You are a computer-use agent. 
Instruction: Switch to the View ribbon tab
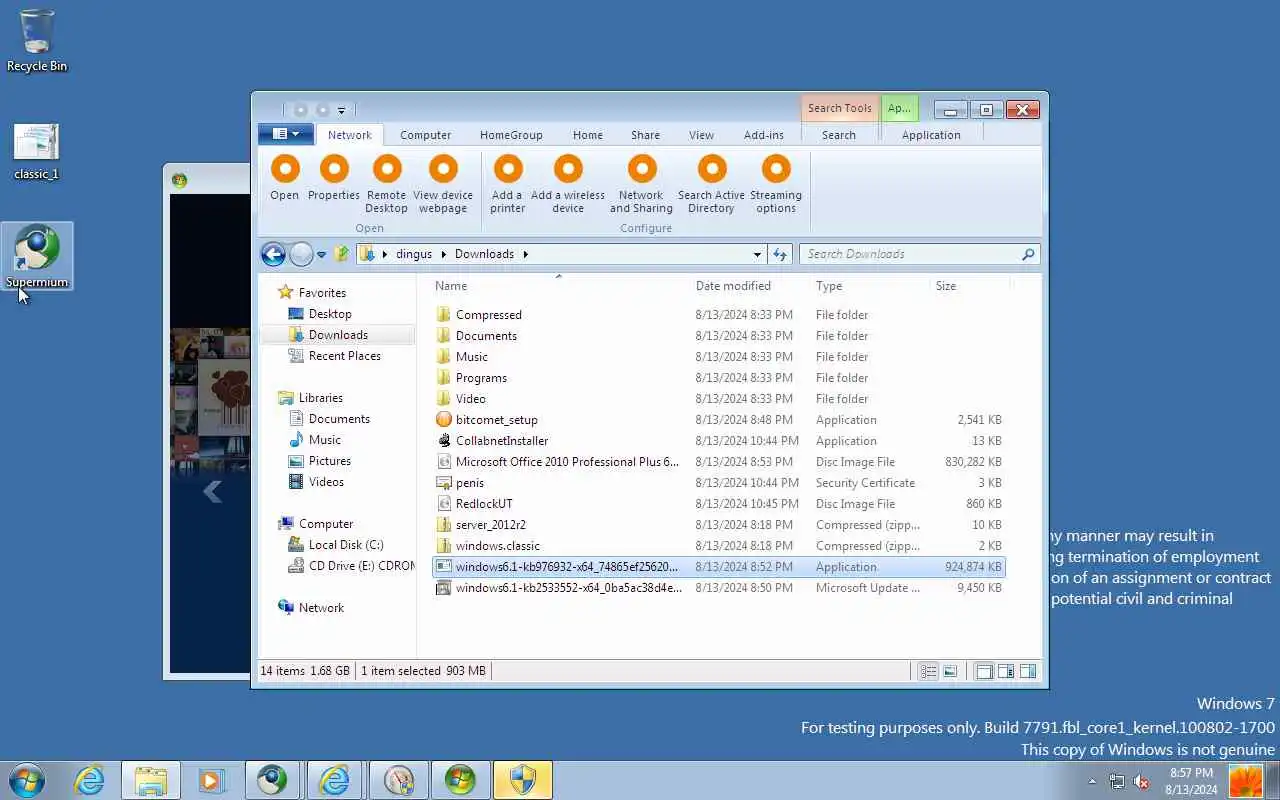[x=701, y=135]
